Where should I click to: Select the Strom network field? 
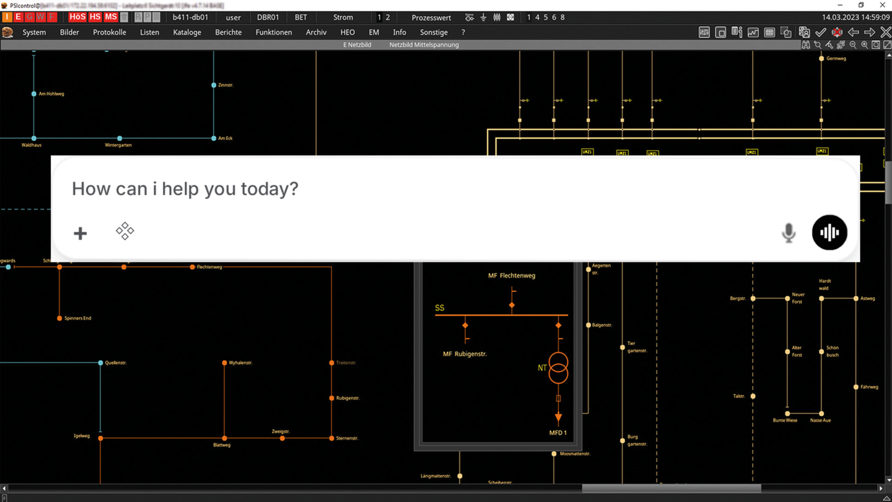tap(343, 18)
